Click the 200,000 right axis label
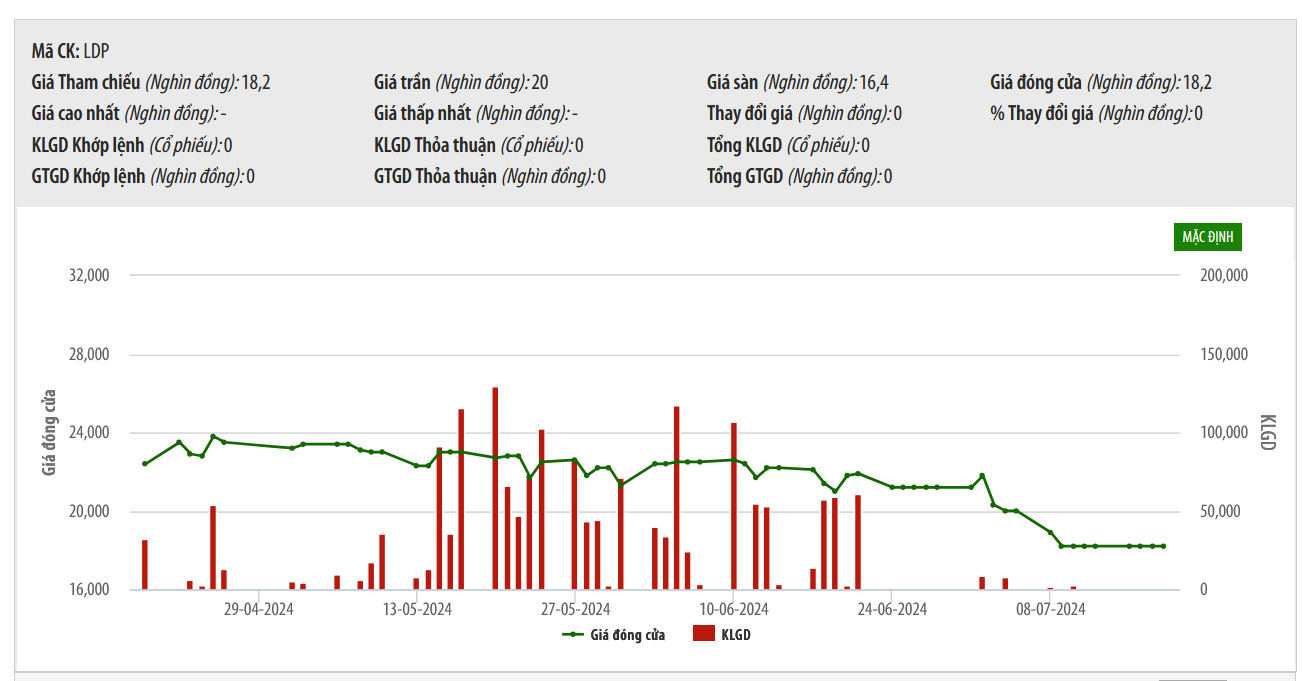 click(x=1223, y=276)
